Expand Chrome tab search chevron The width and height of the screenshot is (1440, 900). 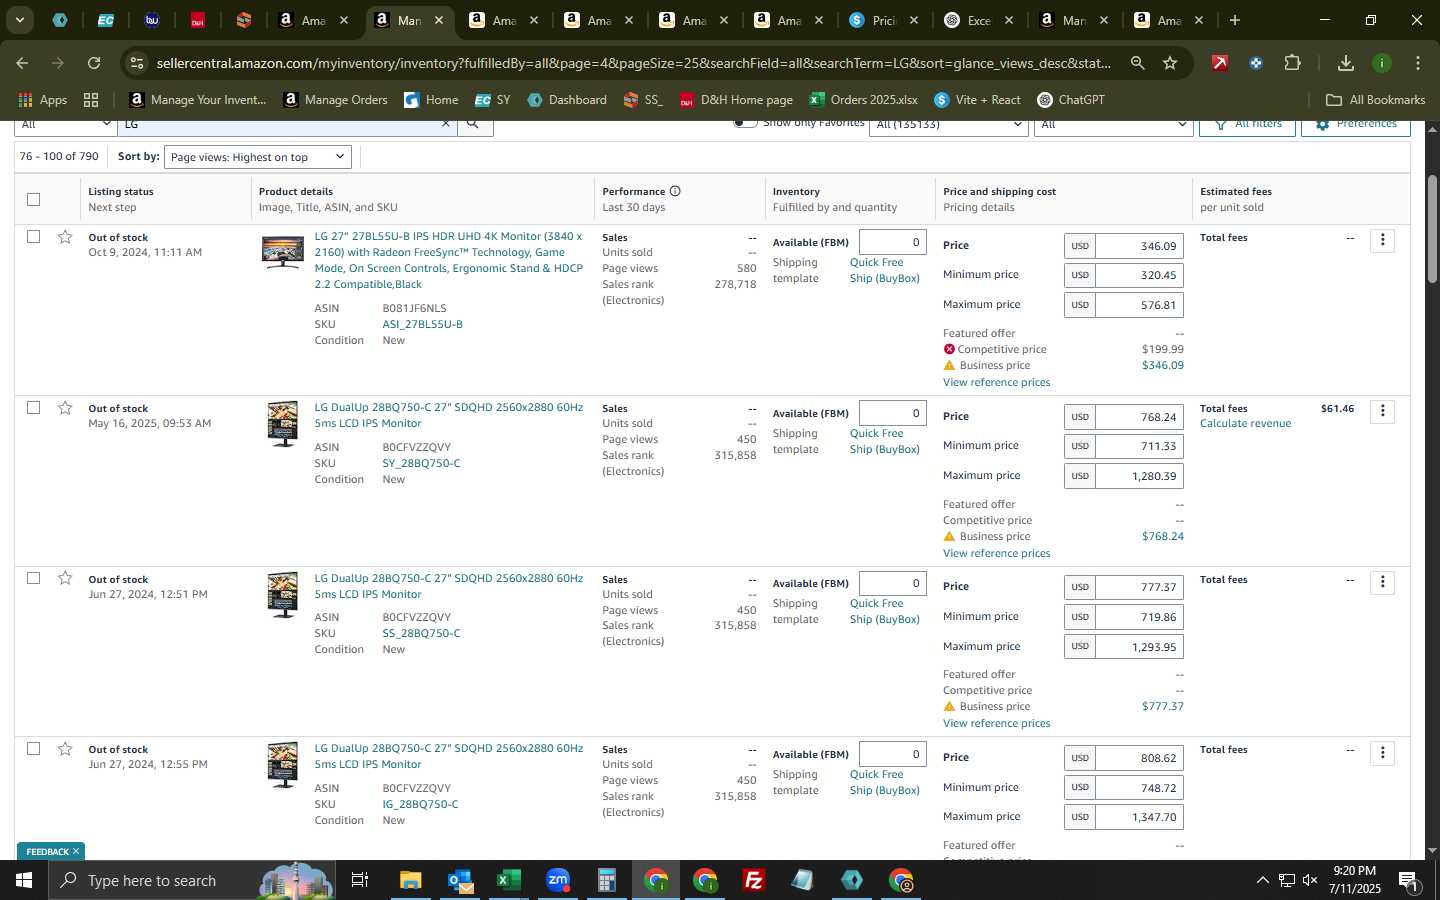pos(19,20)
